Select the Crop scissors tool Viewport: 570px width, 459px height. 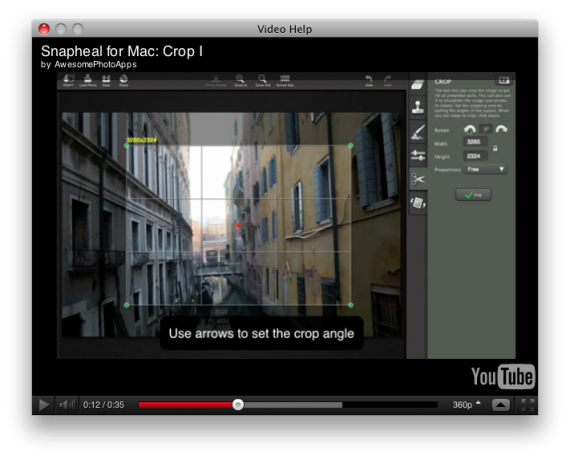pos(418,179)
